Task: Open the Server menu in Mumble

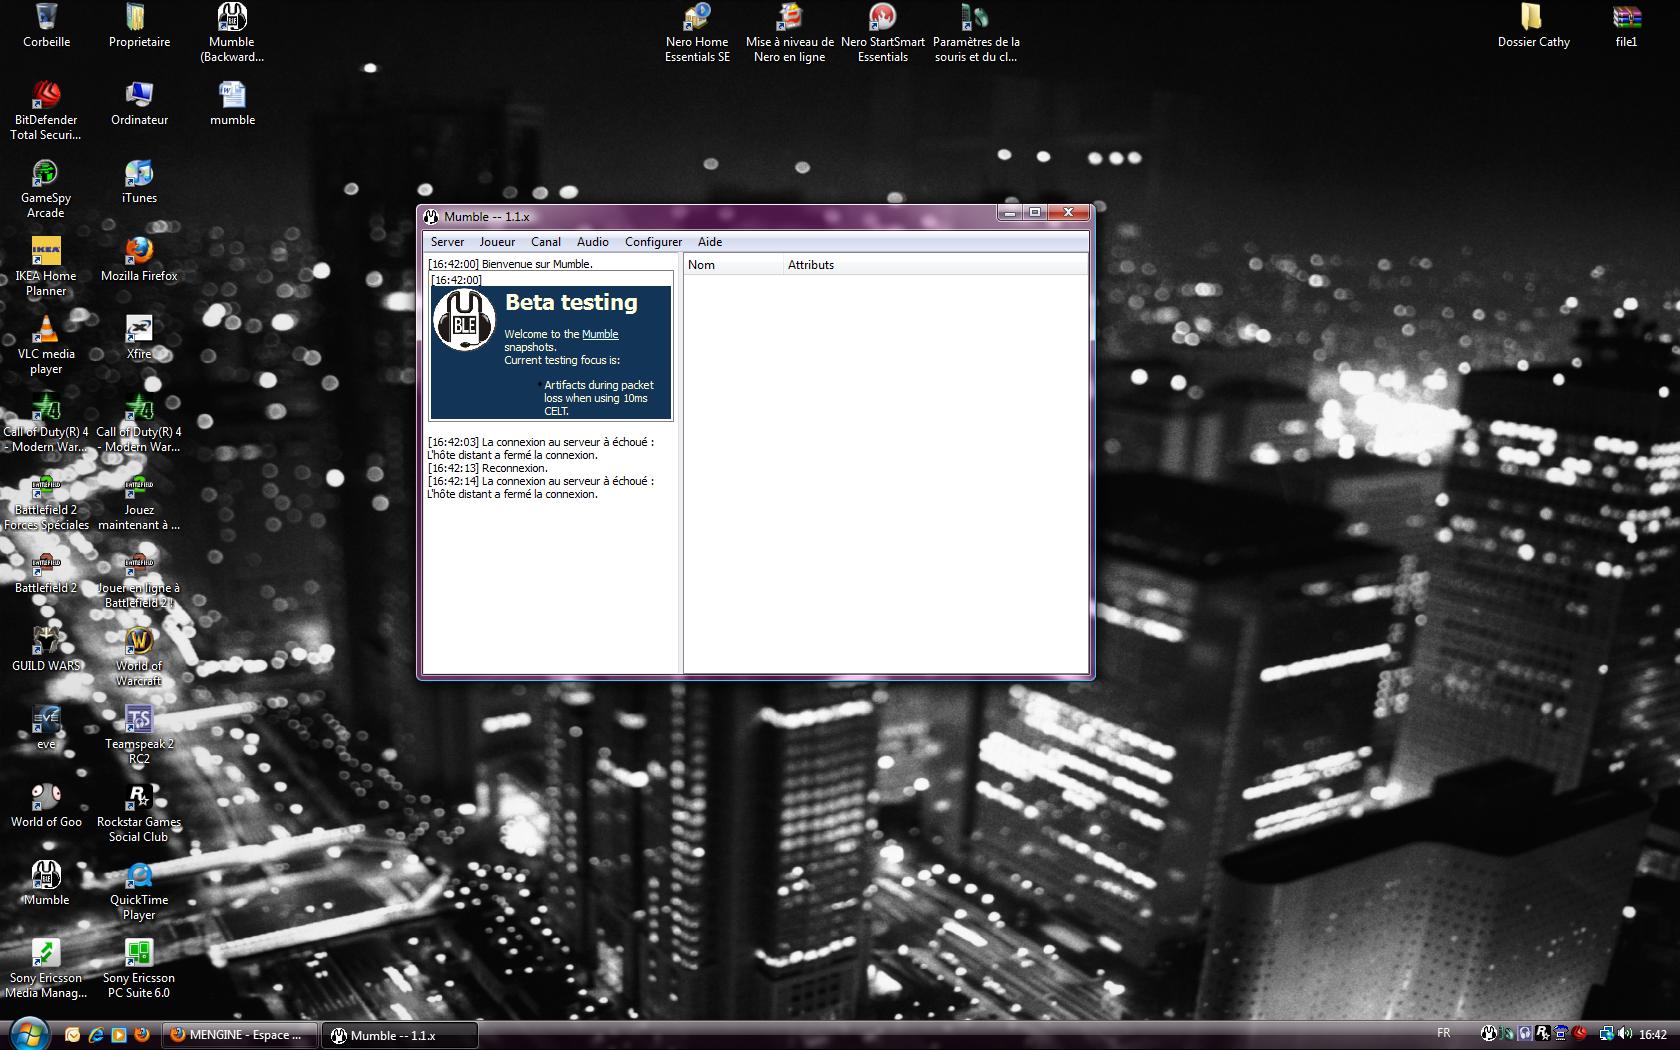Action: (447, 242)
